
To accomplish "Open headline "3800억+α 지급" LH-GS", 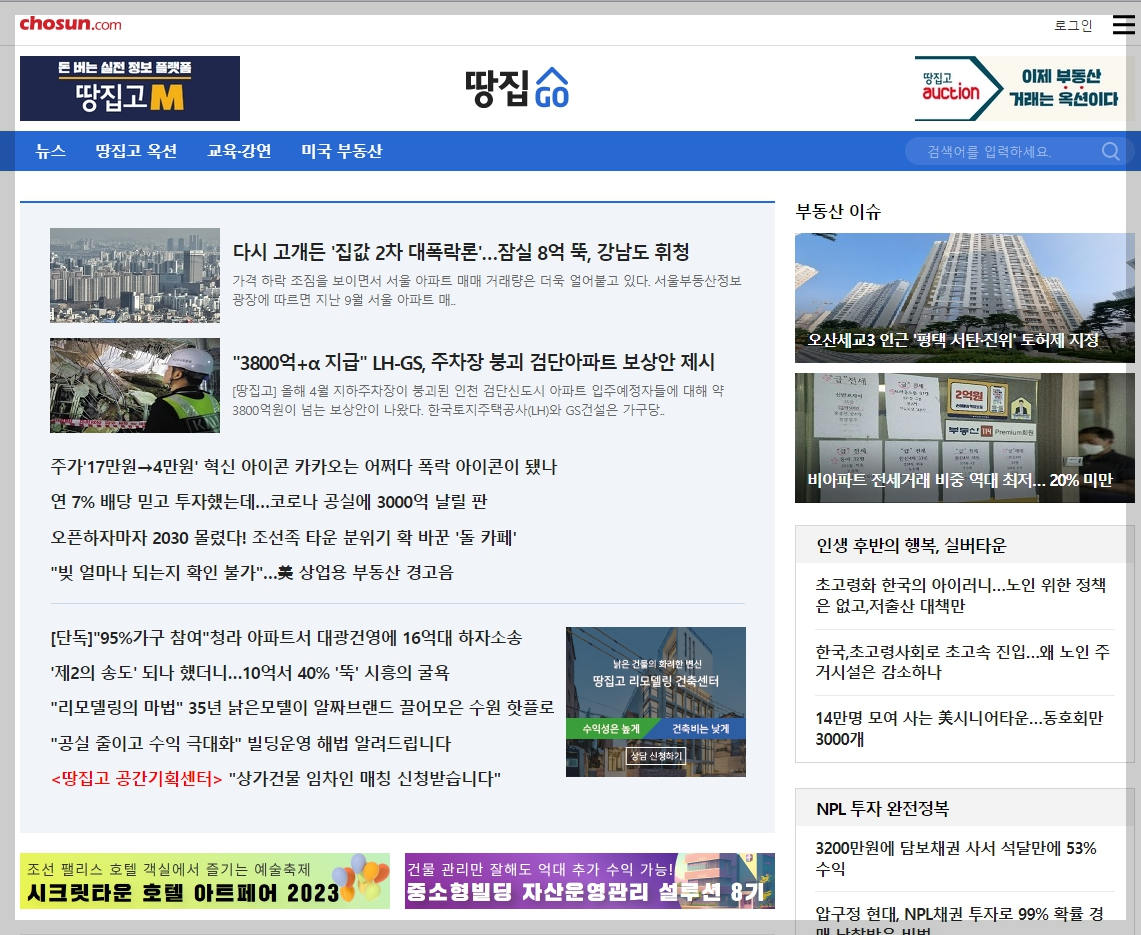I will pos(474,362).
